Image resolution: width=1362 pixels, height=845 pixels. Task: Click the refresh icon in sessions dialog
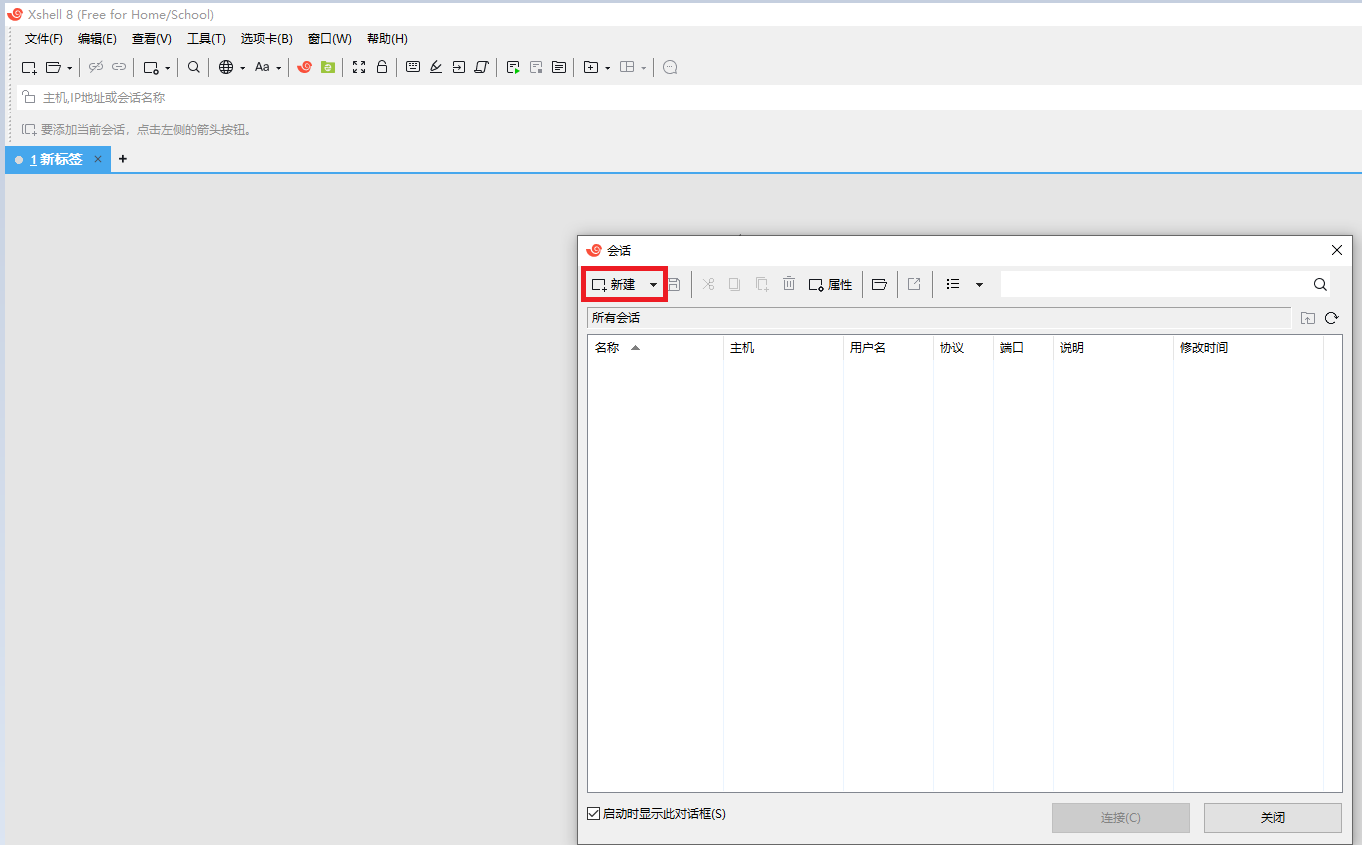[1331, 318]
